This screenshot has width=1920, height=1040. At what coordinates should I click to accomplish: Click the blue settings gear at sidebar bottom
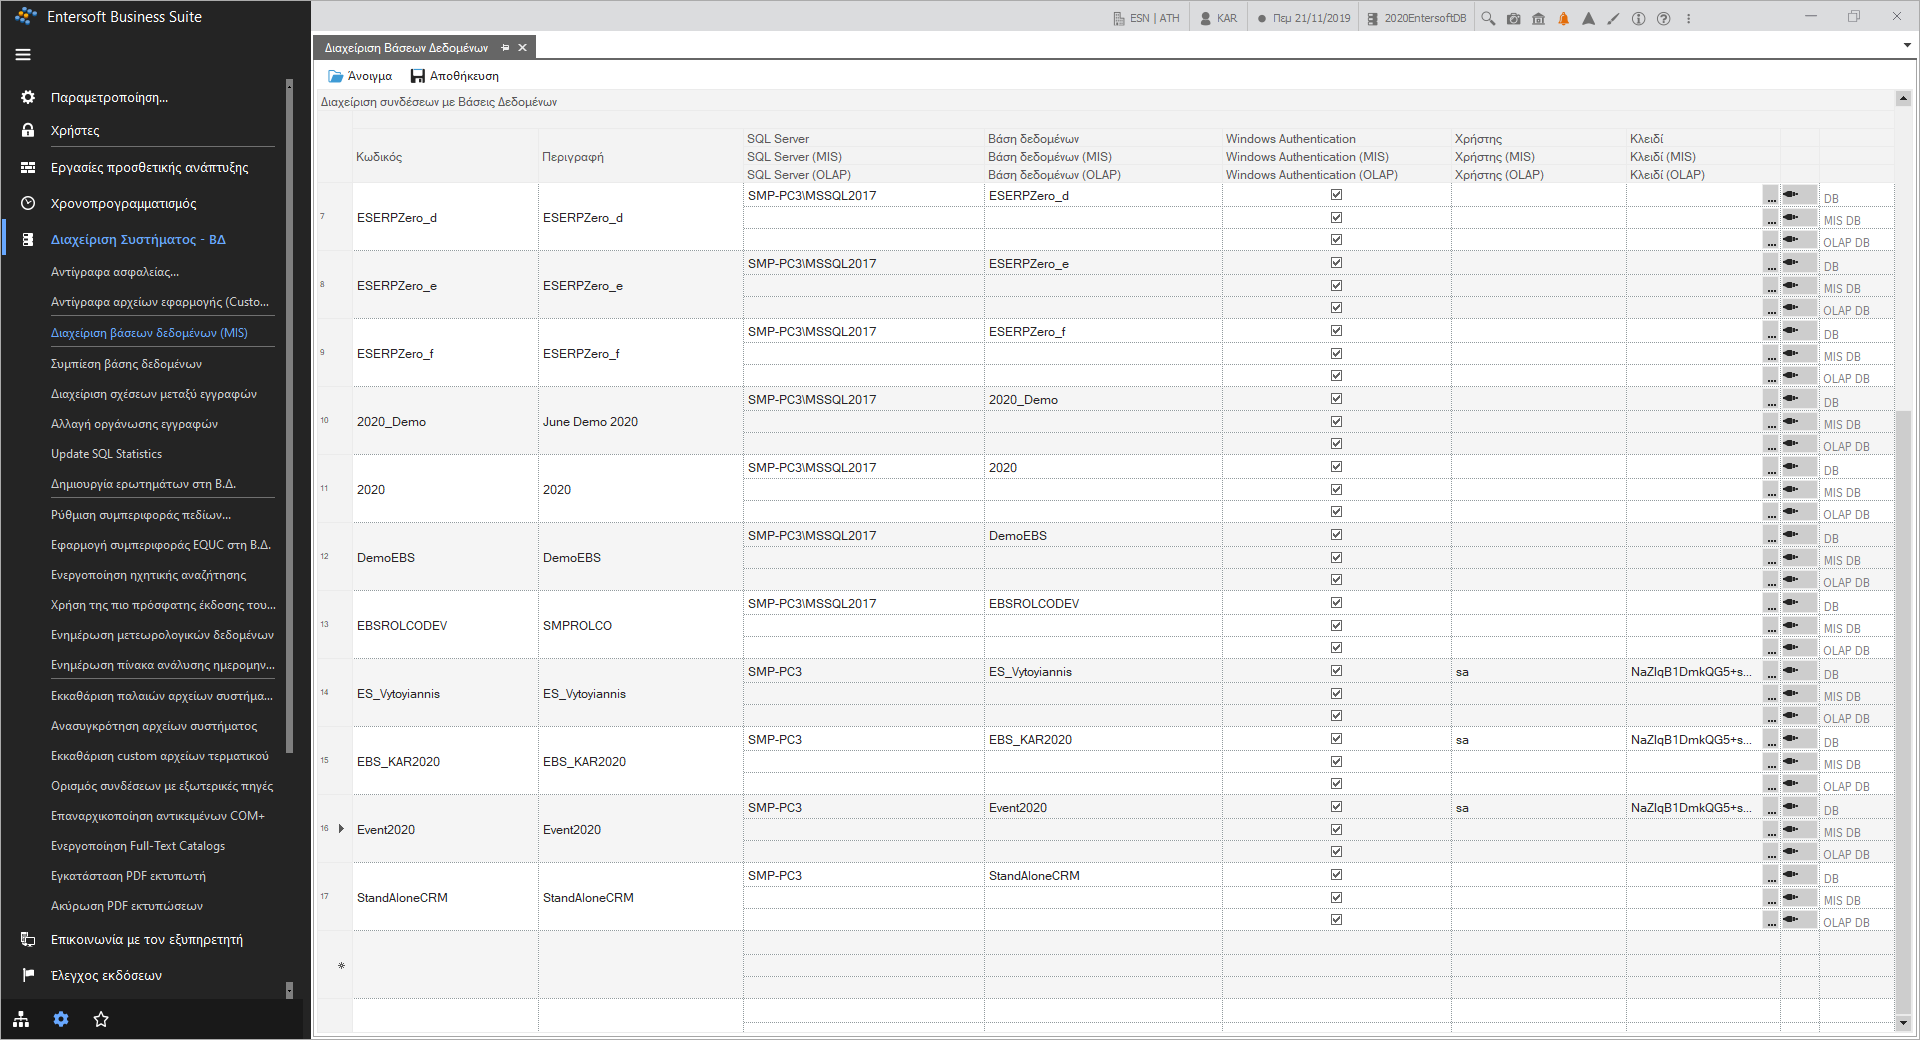pyautogui.click(x=61, y=1019)
